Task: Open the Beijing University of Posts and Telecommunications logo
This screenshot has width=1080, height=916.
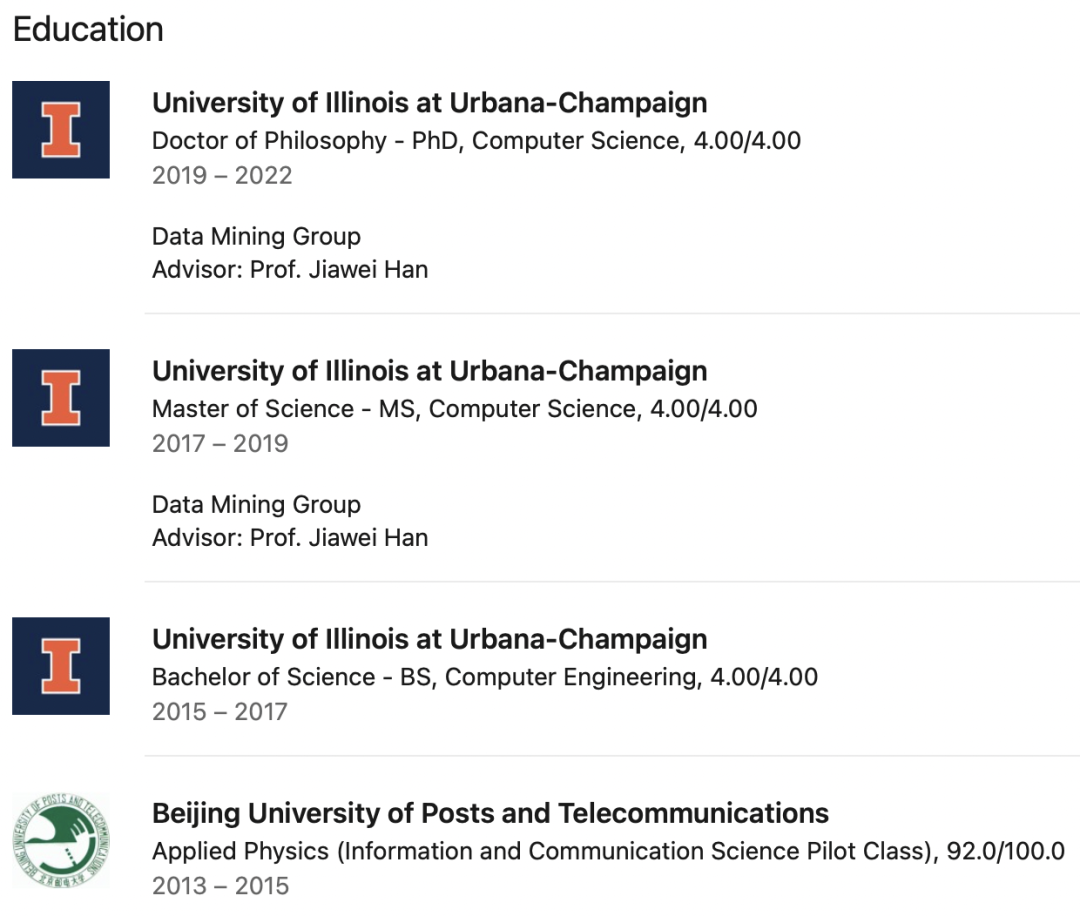Action: 61,840
